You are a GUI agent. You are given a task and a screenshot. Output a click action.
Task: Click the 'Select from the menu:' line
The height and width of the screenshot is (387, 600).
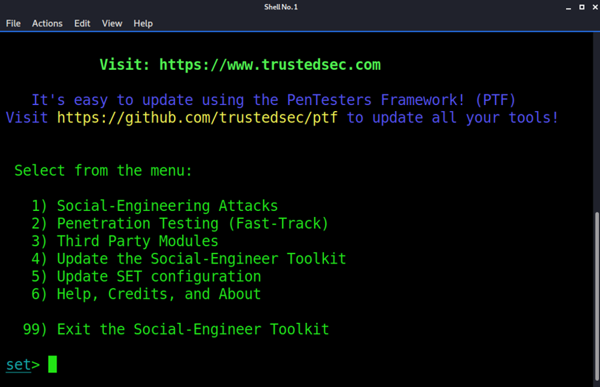tap(103, 170)
